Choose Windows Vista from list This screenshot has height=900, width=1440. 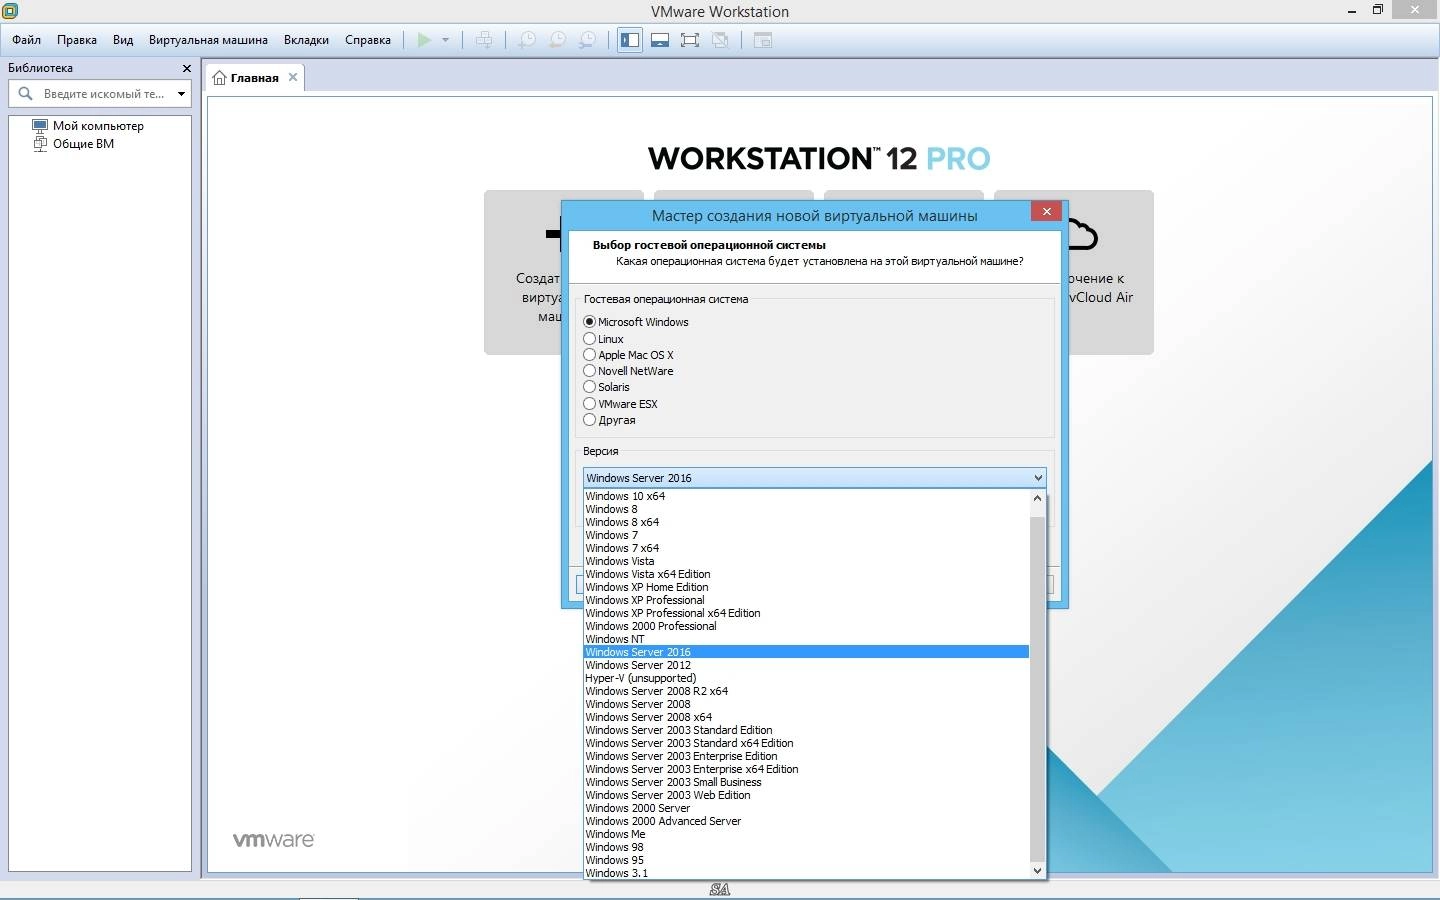806,561
